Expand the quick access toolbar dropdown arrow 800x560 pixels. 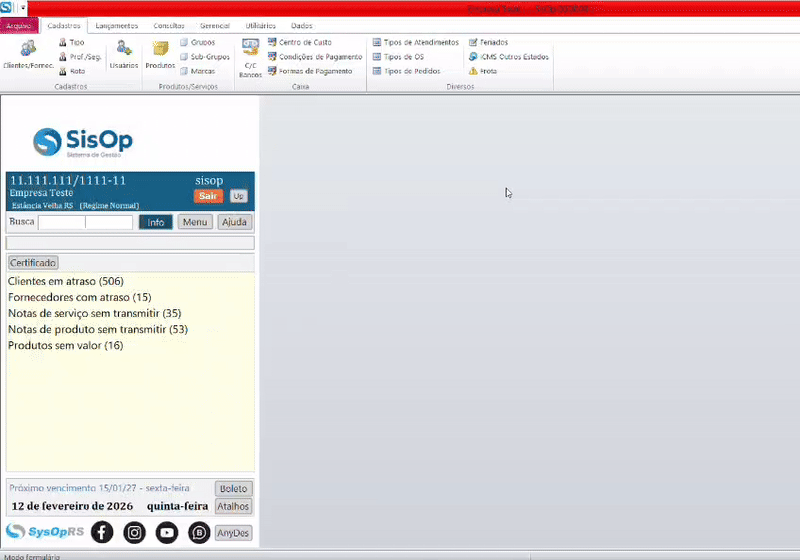click(x=23, y=7)
